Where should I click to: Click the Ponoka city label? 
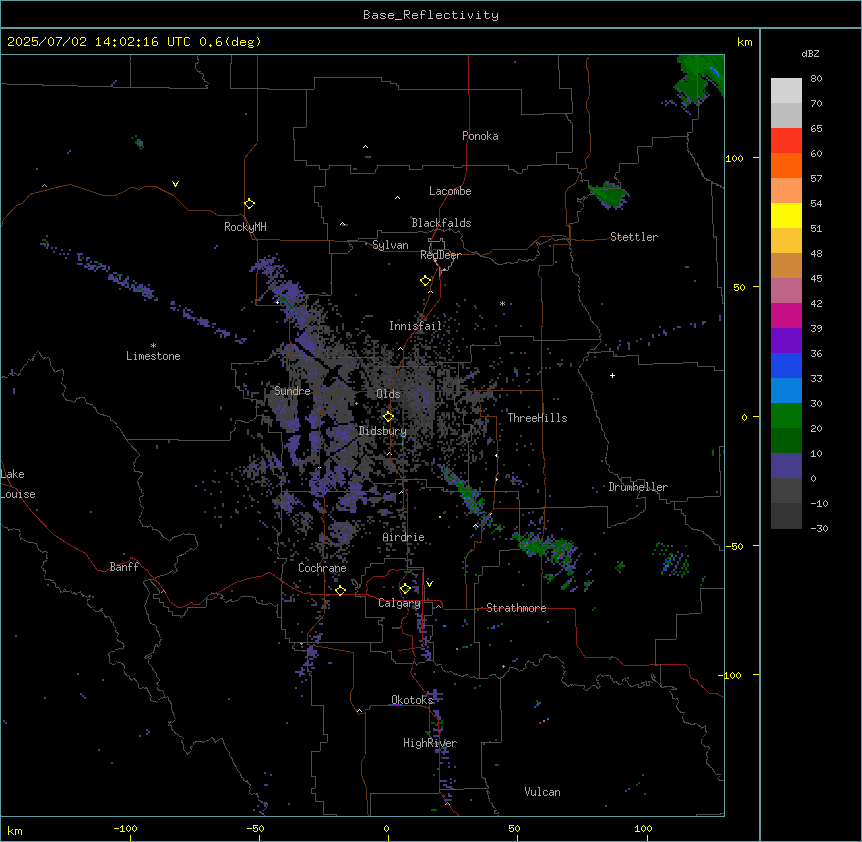point(480,136)
